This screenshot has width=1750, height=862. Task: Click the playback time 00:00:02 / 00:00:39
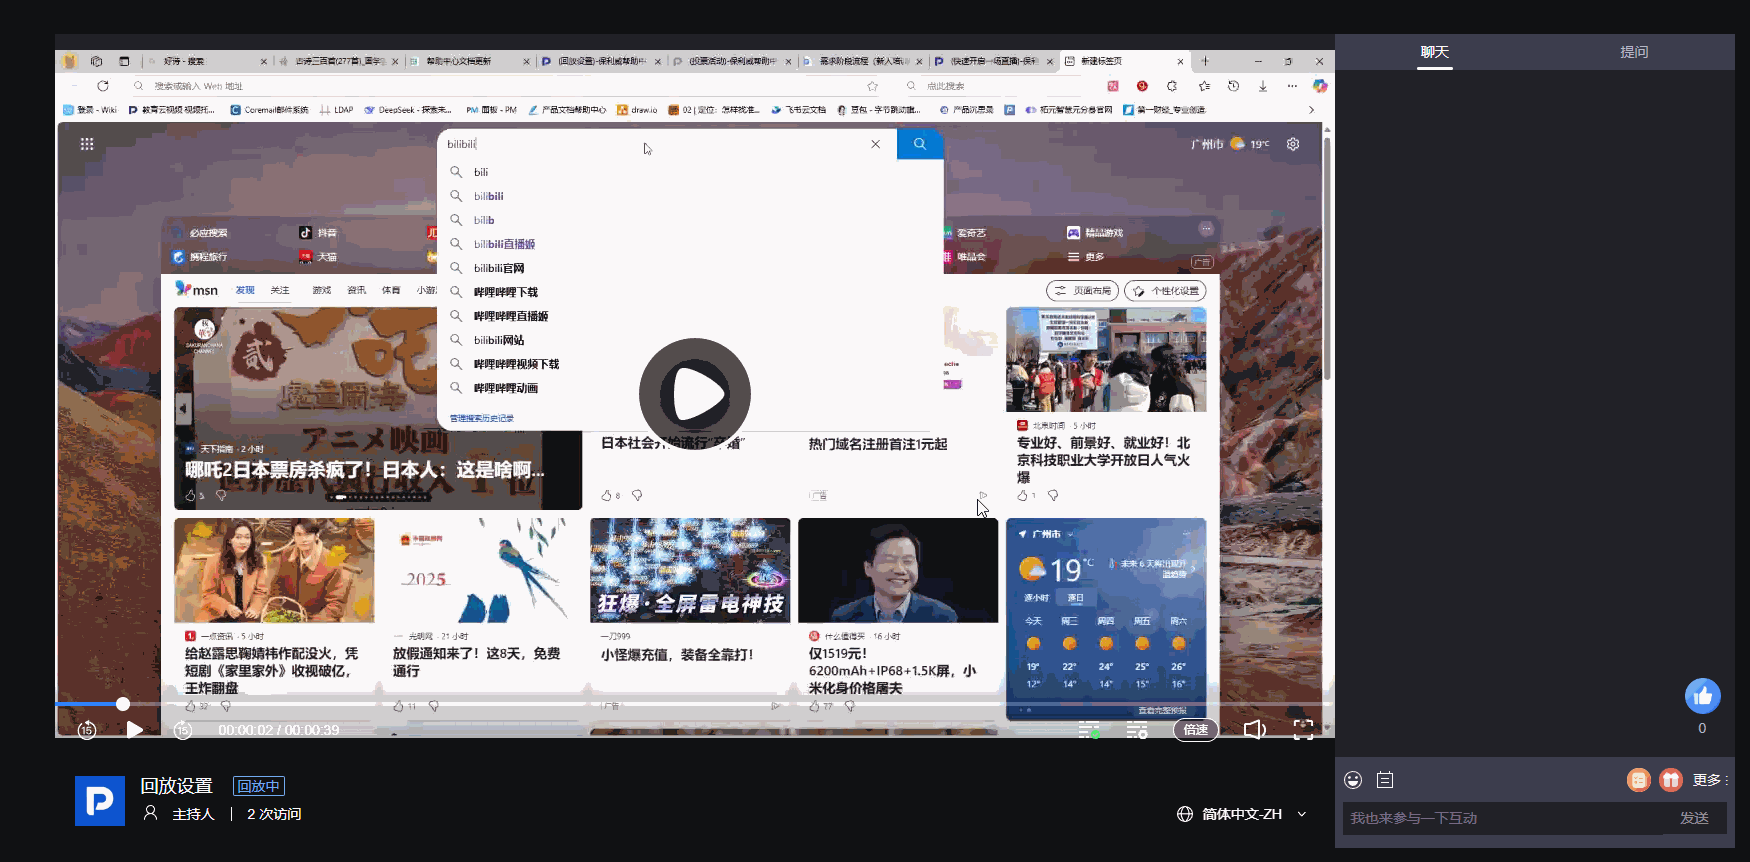(278, 730)
